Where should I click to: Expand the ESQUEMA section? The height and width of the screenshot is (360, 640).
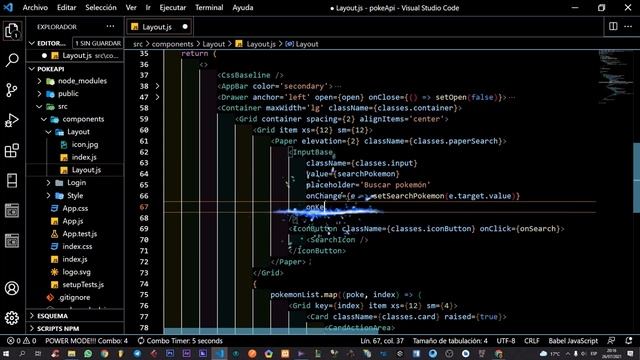pyautogui.click(x=76, y=316)
